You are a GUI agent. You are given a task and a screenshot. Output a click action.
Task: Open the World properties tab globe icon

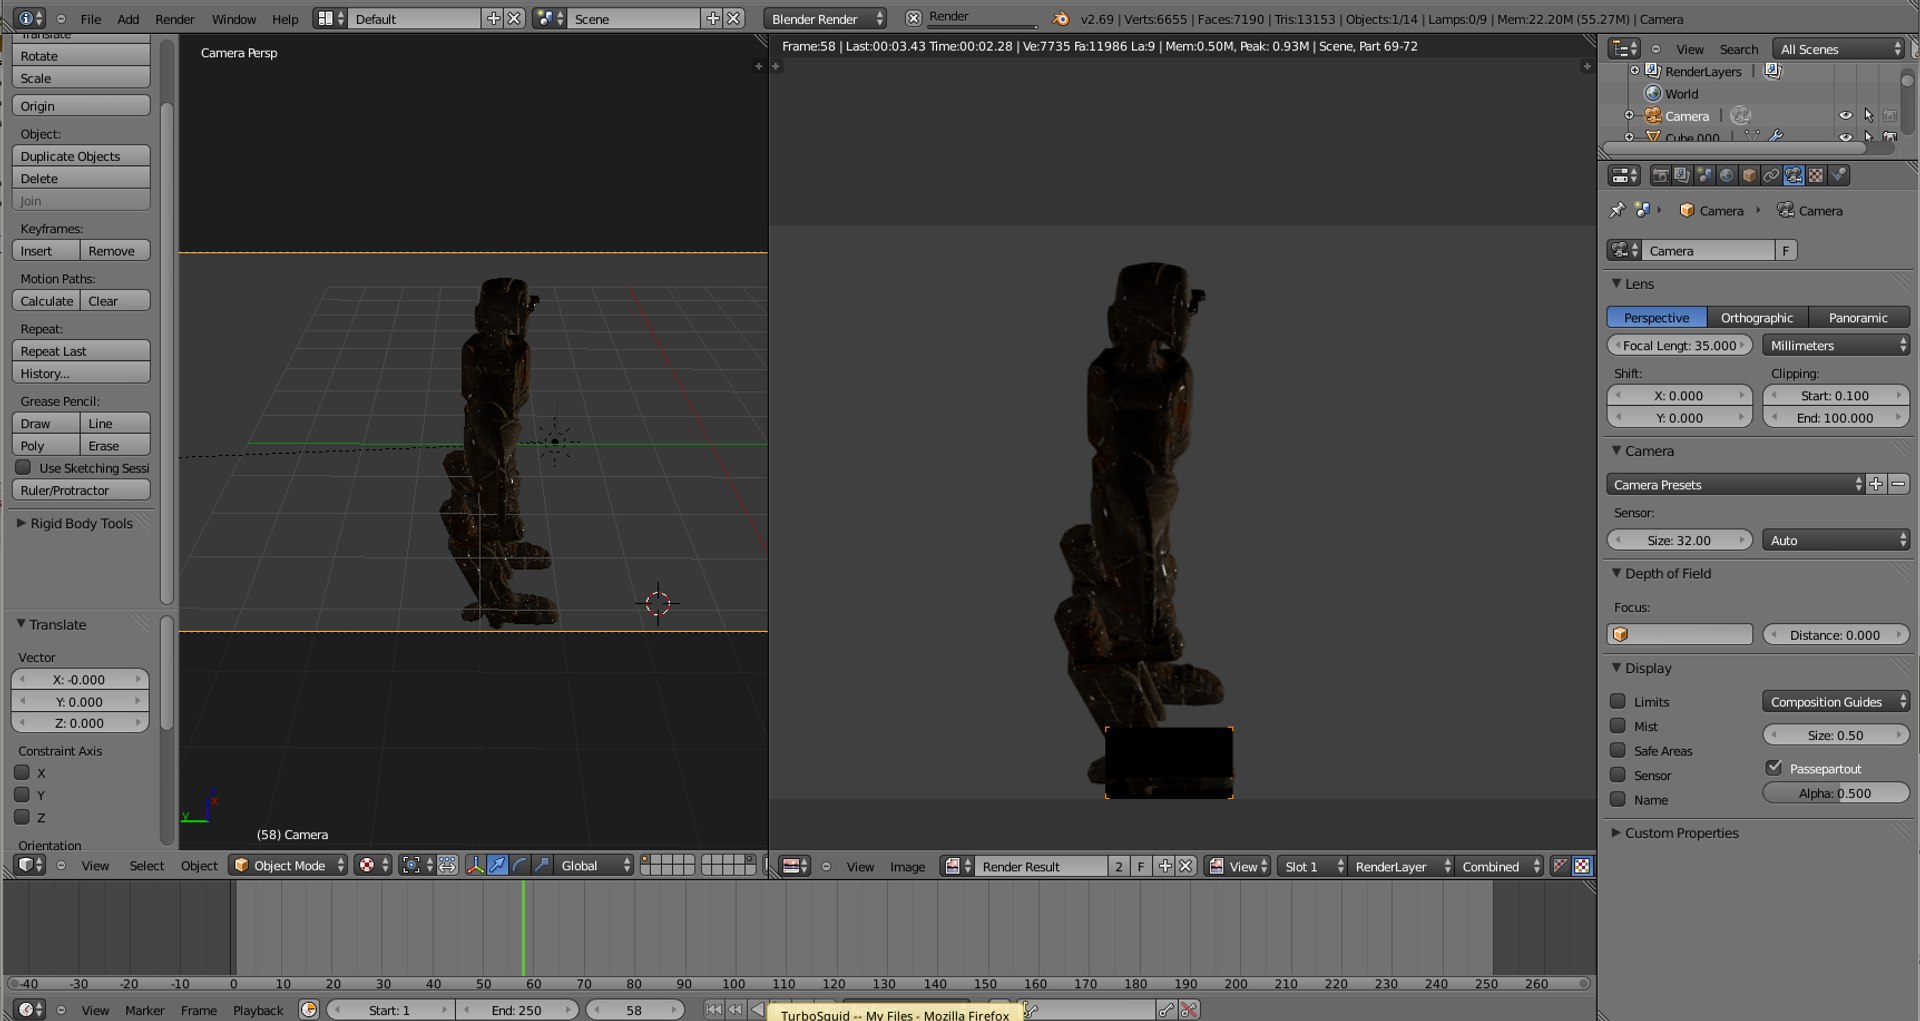pyautogui.click(x=1726, y=175)
